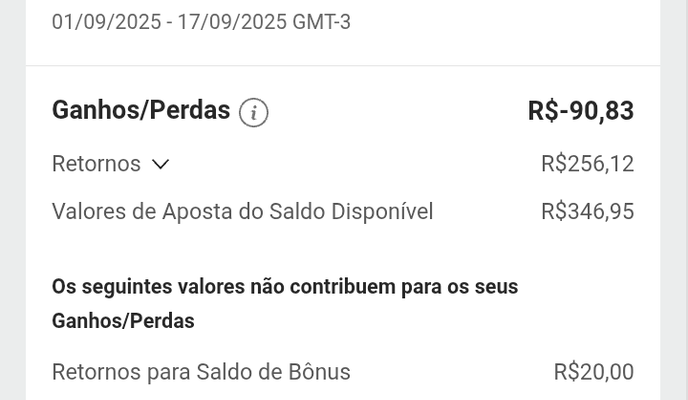Click the gray margin left of the card
Image resolution: width=688 pixels, height=400 pixels.
(12, 200)
